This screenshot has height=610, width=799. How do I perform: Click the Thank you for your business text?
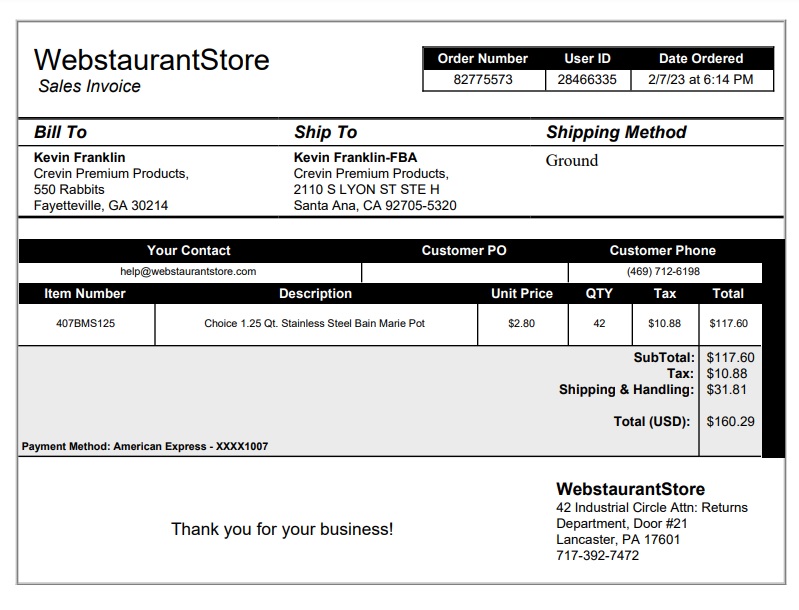282,529
